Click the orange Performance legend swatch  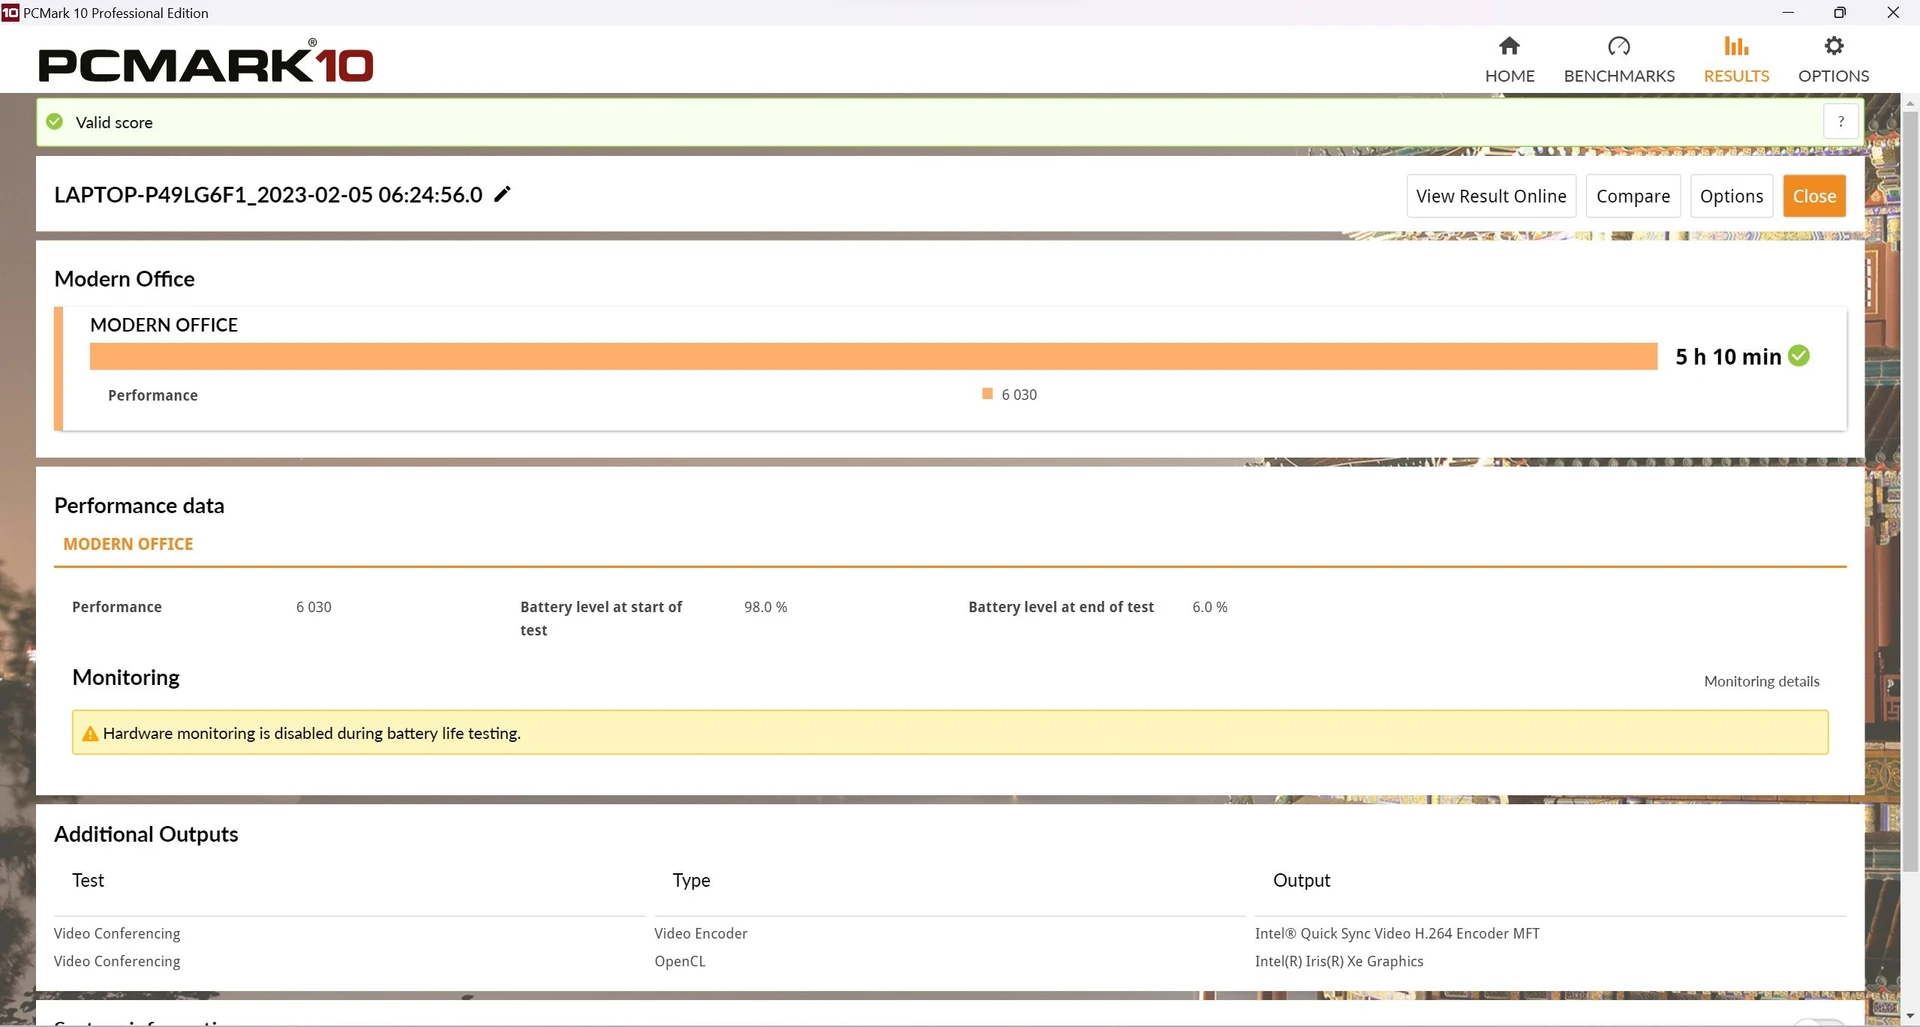pos(987,394)
